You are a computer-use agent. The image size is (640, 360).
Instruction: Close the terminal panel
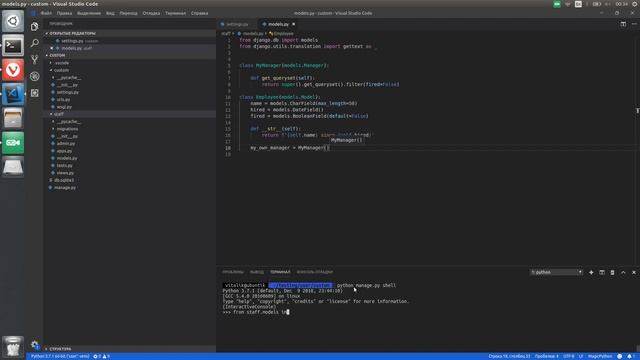click(x=634, y=272)
